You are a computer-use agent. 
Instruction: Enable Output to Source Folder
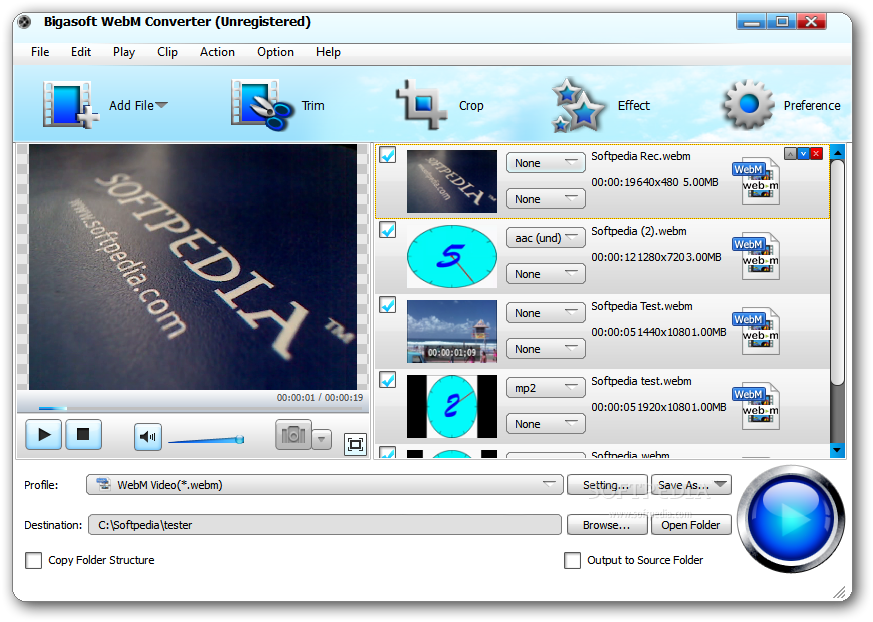click(x=572, y=560)
